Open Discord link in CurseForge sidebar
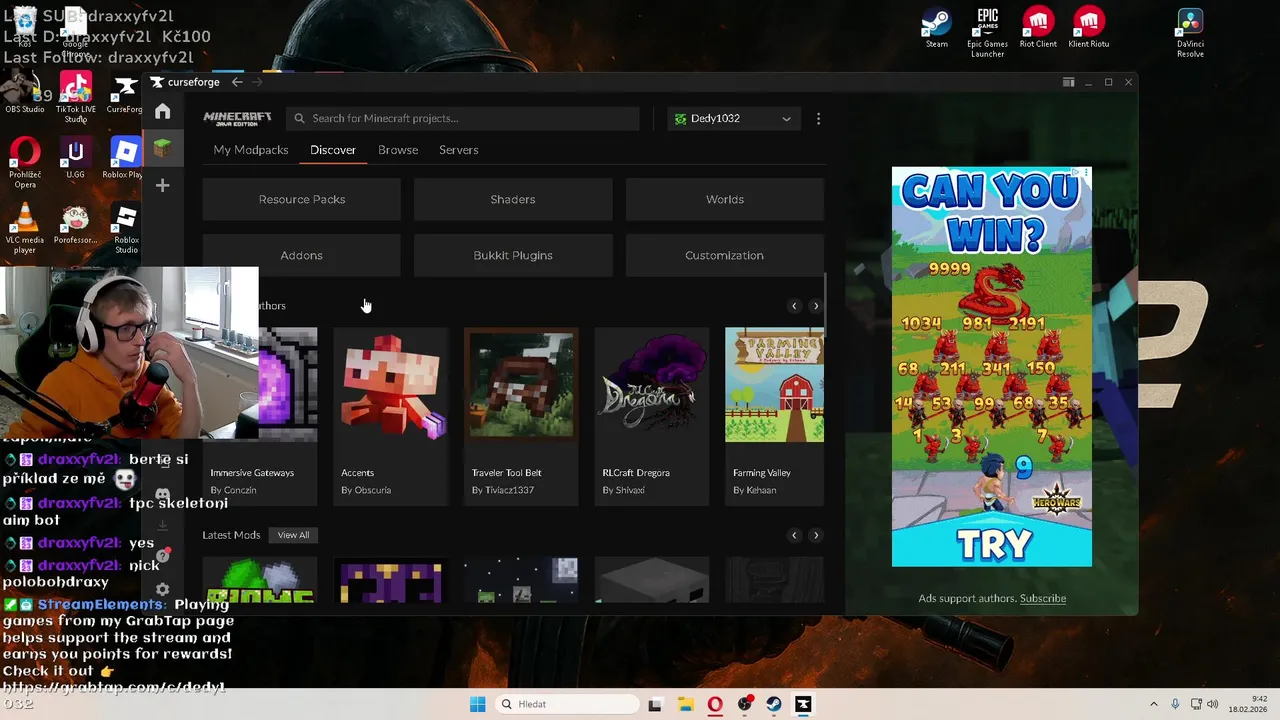1280x720 pixels. pos(163,495)
